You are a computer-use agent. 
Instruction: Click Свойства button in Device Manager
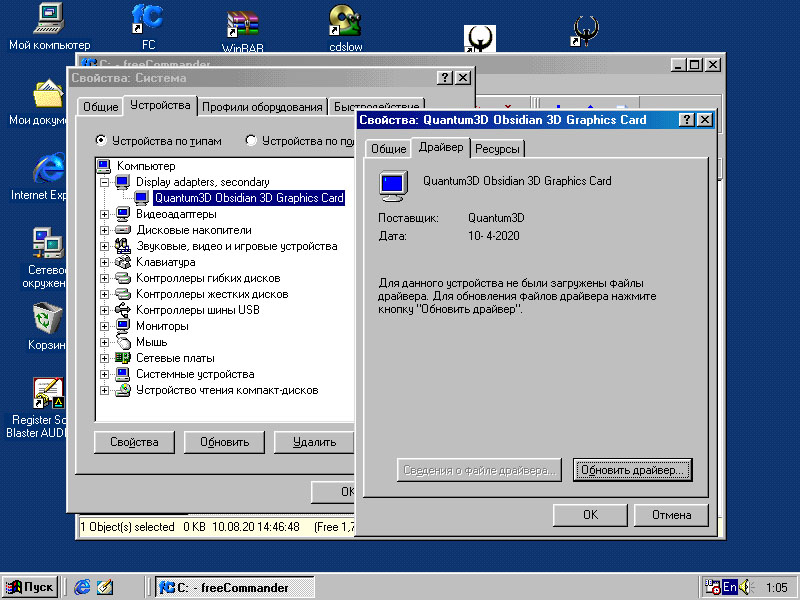pos(134,442)
